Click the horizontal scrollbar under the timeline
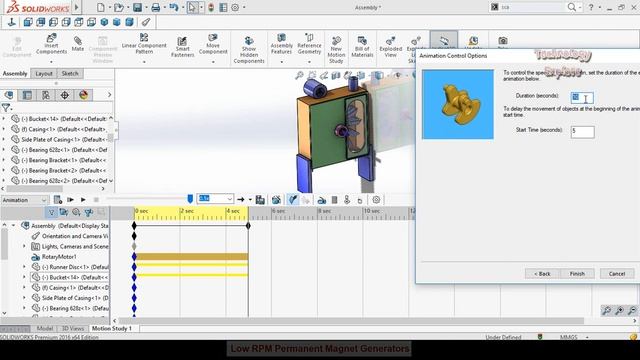The width and height of the screenshot is (640, 360). (x=351, y=321)
